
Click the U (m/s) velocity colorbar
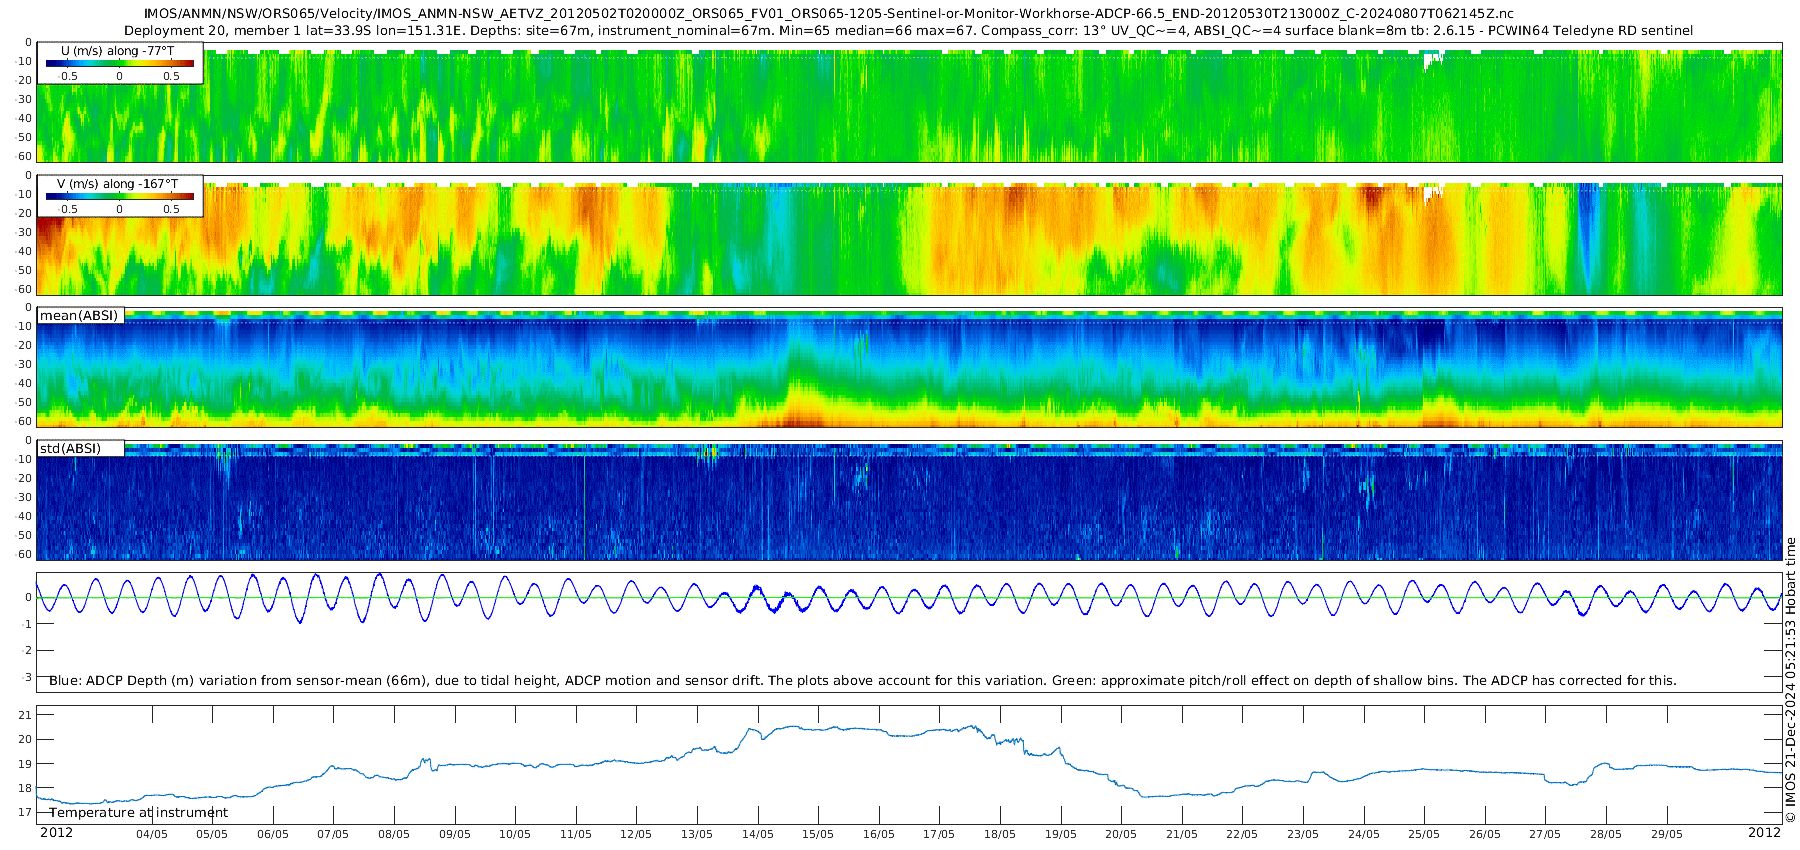[x=119, y=63]
